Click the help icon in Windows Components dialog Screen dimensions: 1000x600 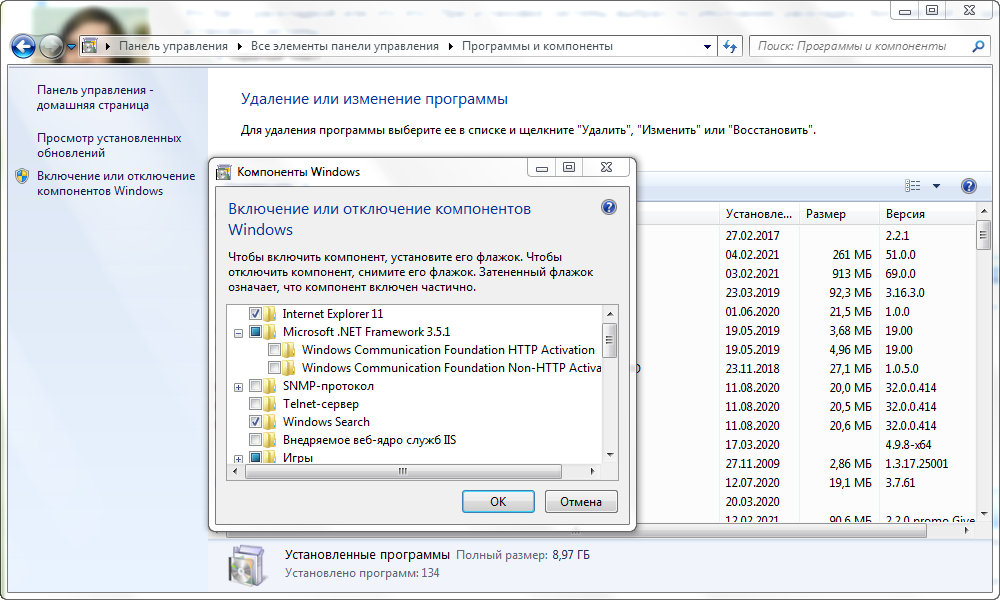coord(609,208)
